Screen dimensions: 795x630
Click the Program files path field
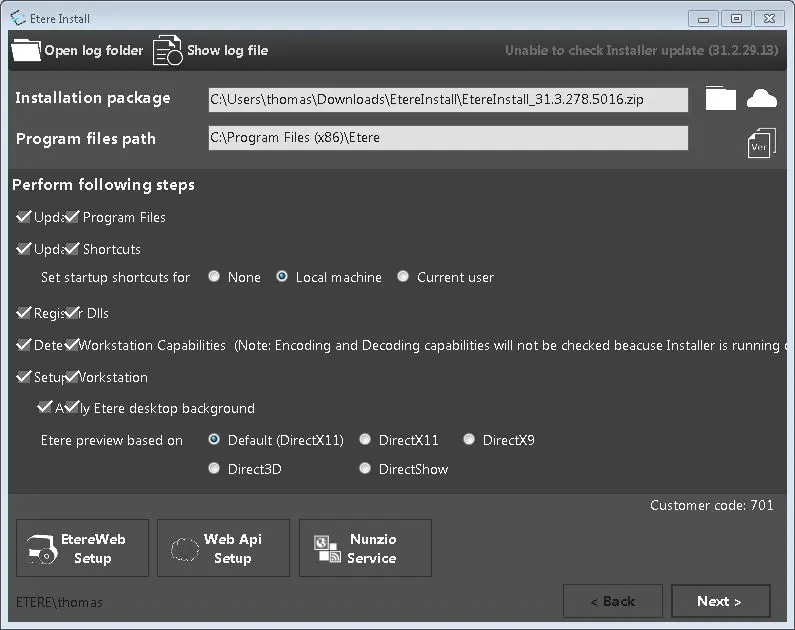[447, 138]
